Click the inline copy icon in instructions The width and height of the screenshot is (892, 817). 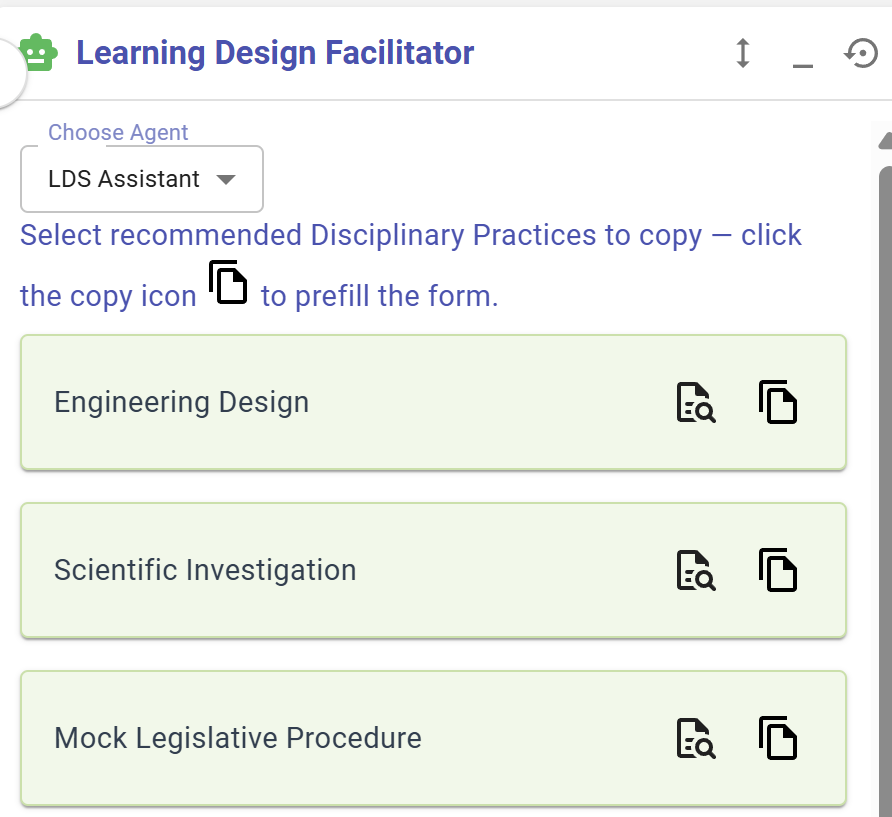228,282
